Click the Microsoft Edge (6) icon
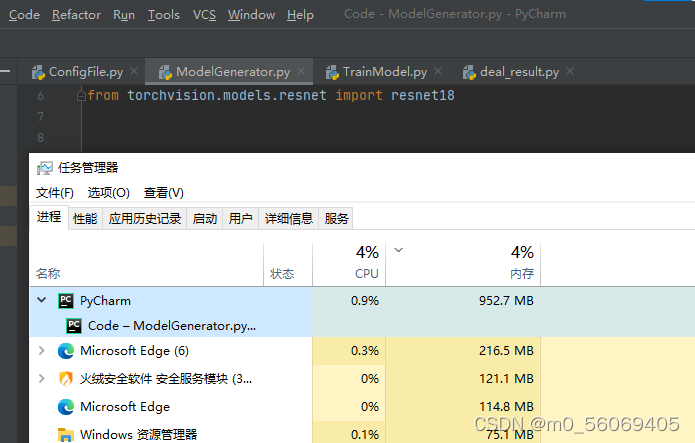 66,351
